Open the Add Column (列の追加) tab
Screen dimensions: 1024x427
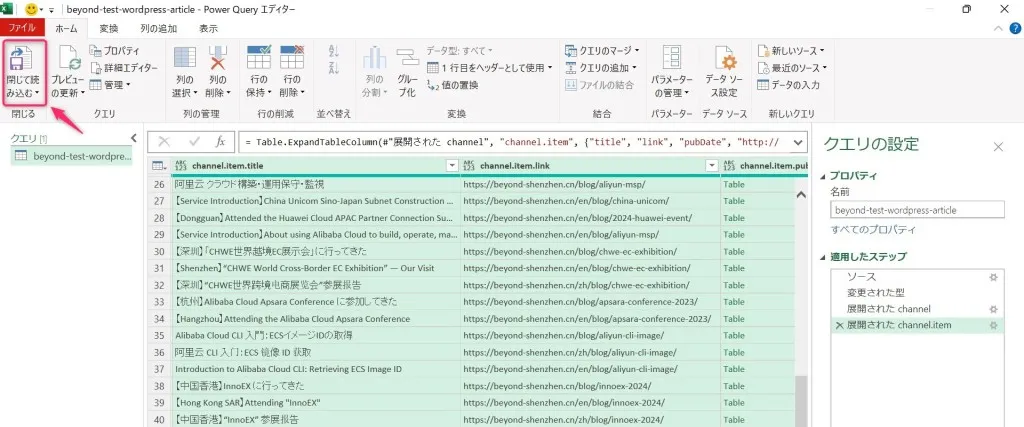click(x=158, y=29)
